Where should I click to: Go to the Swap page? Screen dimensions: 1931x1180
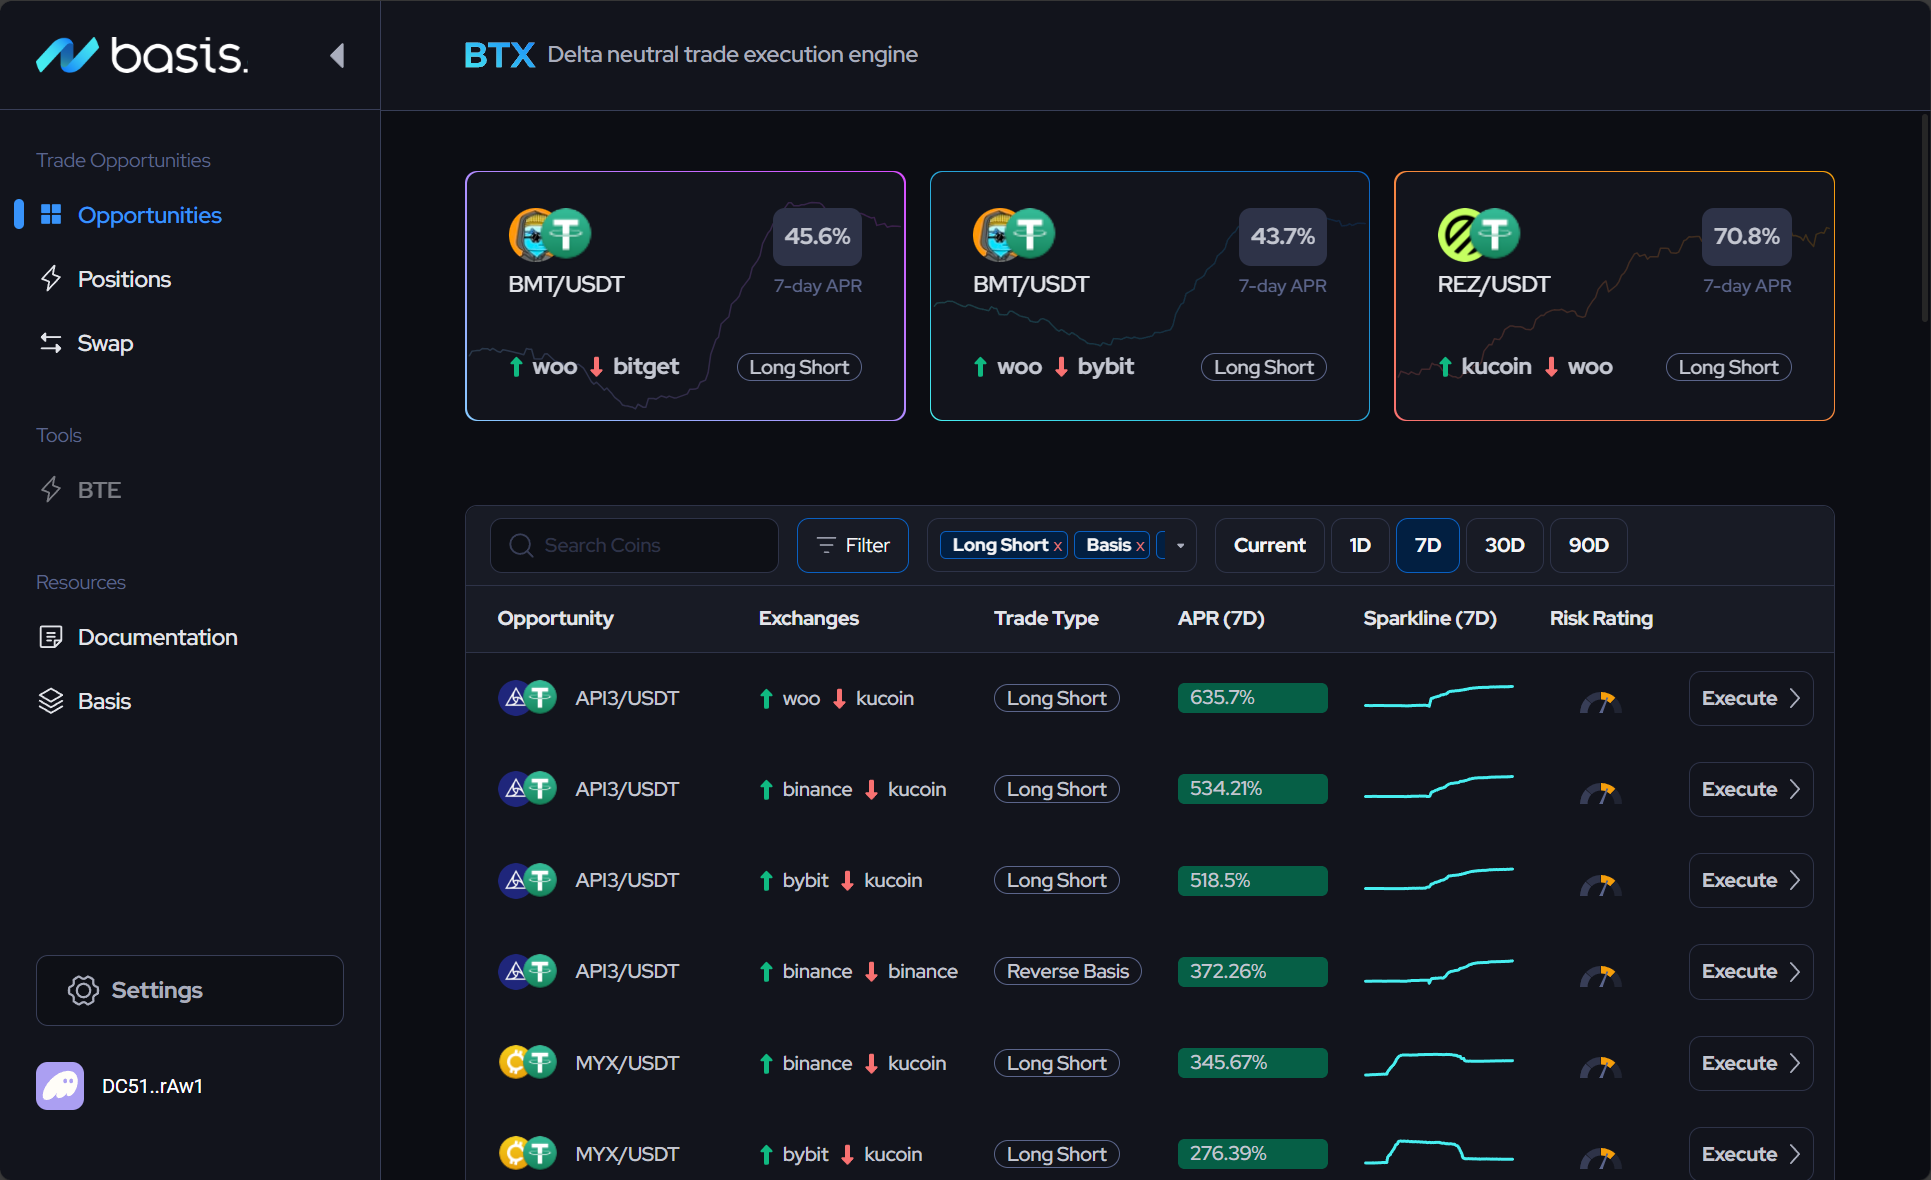[x=105, y=343]
